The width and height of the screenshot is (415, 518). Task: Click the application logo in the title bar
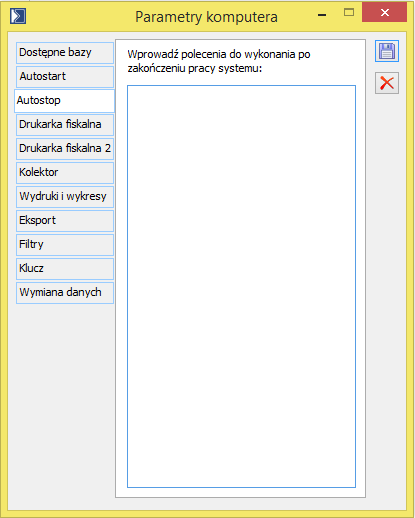pyautogui.click(x=18, y=16)
